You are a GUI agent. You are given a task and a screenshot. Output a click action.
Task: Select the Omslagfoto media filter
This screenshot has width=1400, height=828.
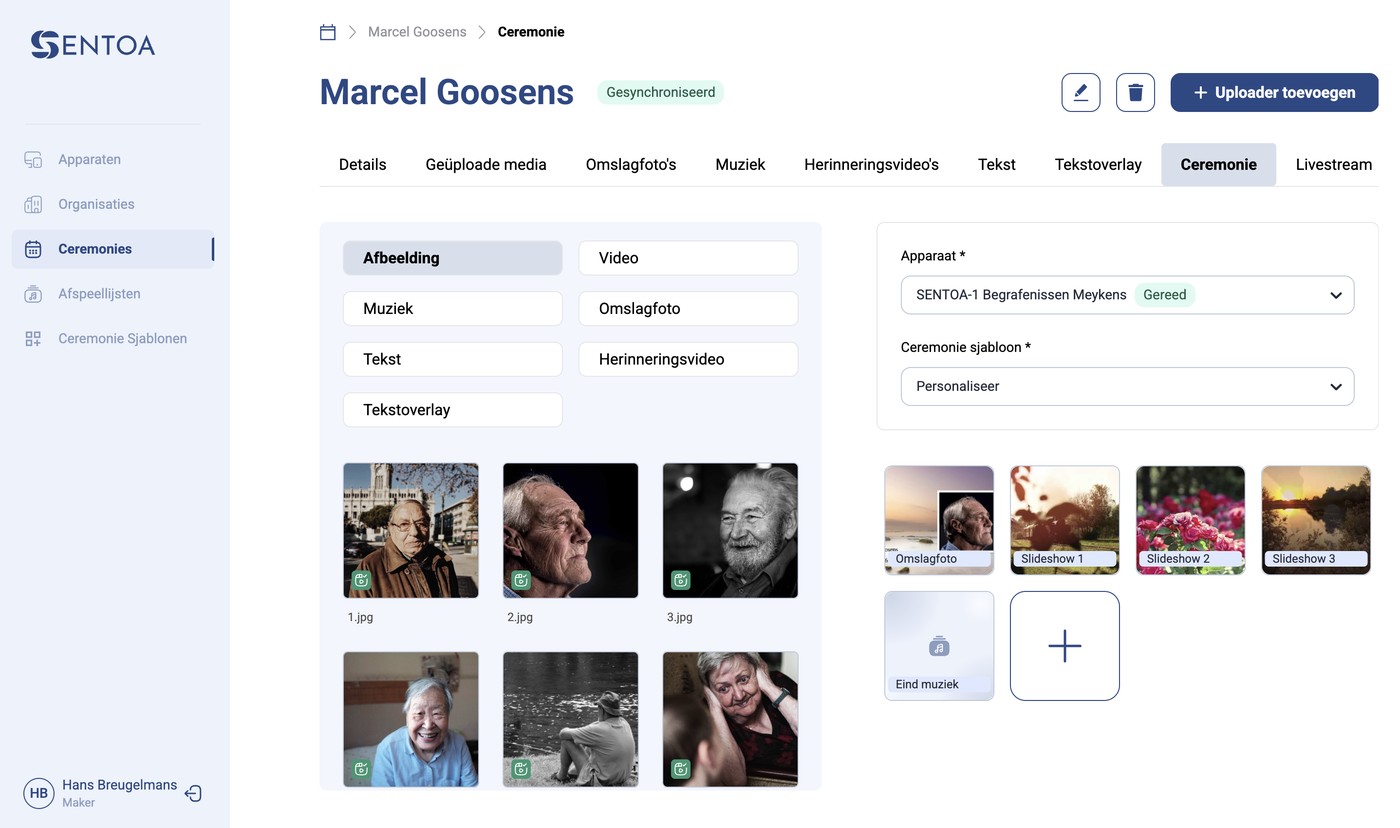[688, 309]
